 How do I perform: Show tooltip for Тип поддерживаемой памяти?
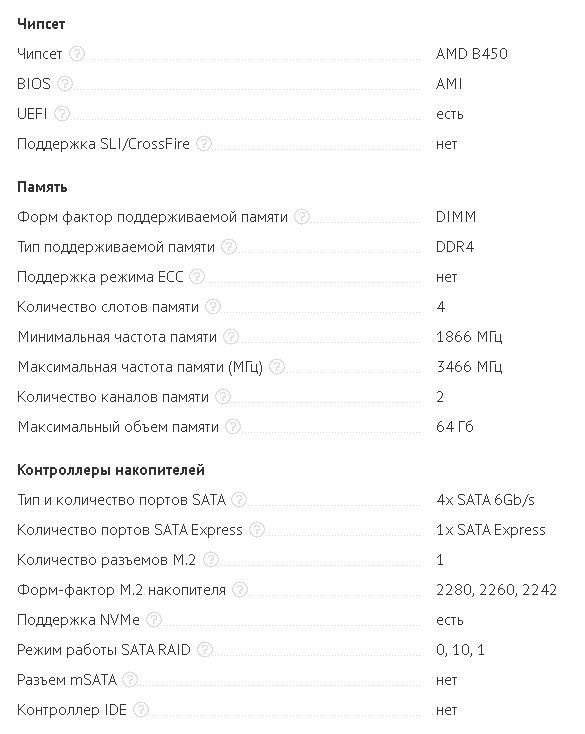pos(229,247)
